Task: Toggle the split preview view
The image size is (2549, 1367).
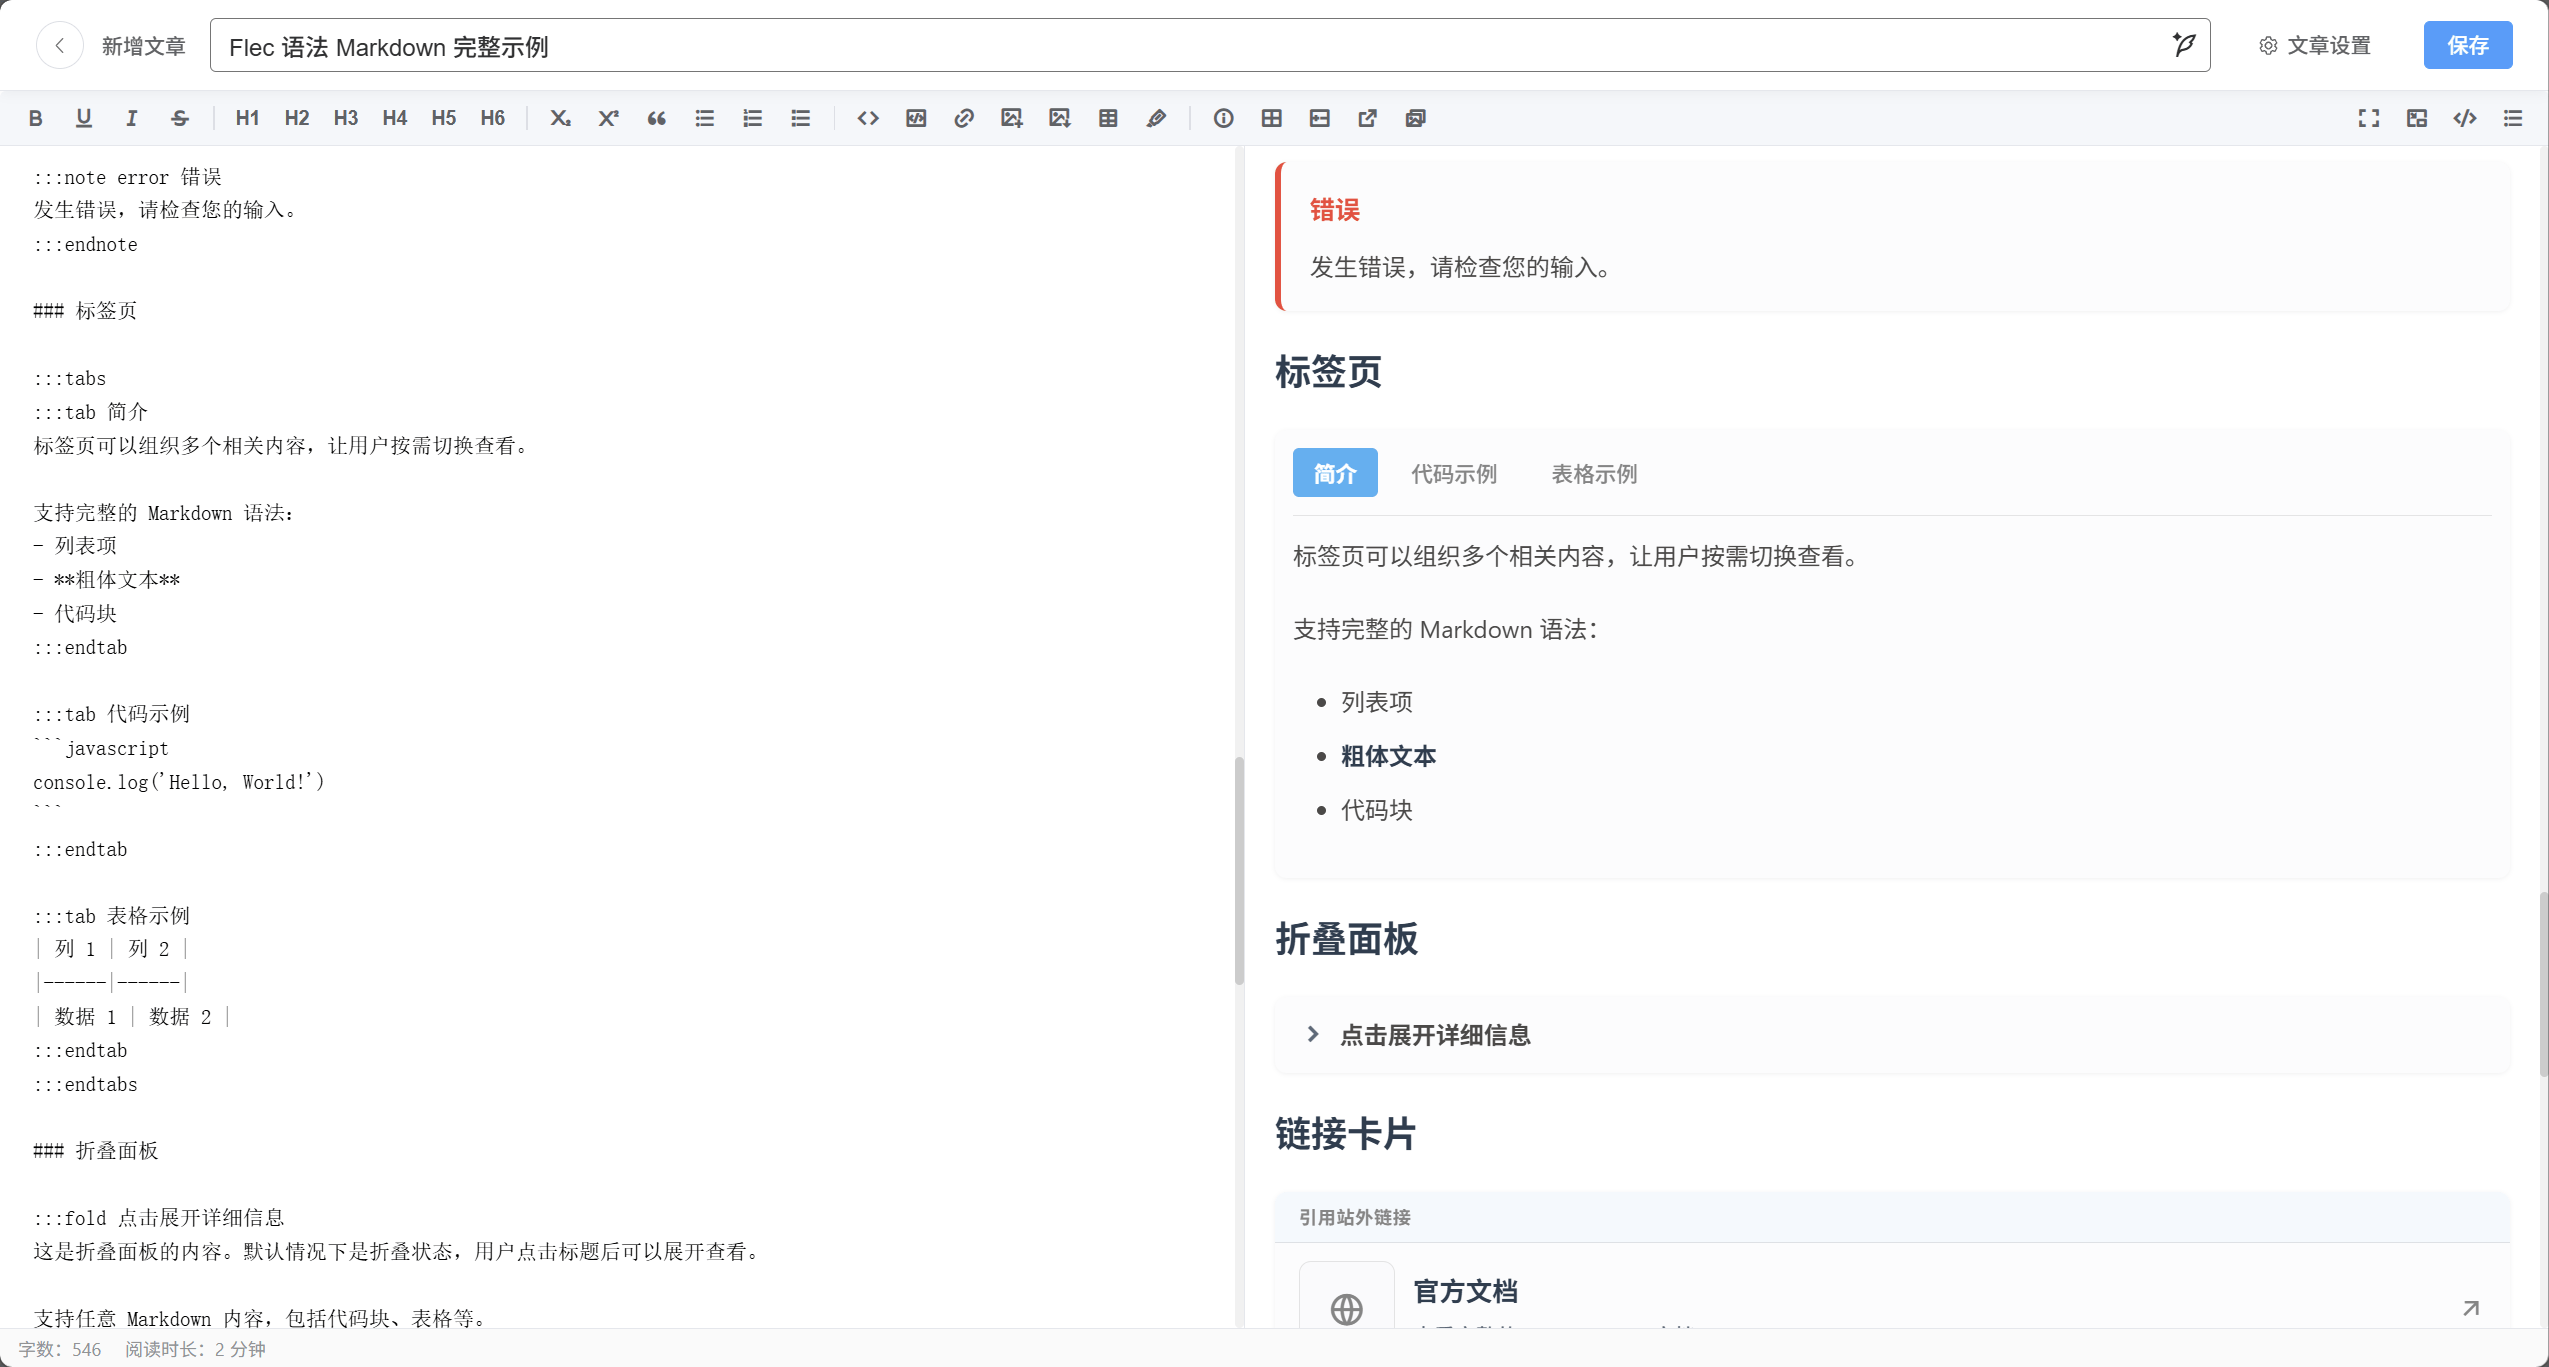Action: click(2418, 118)
